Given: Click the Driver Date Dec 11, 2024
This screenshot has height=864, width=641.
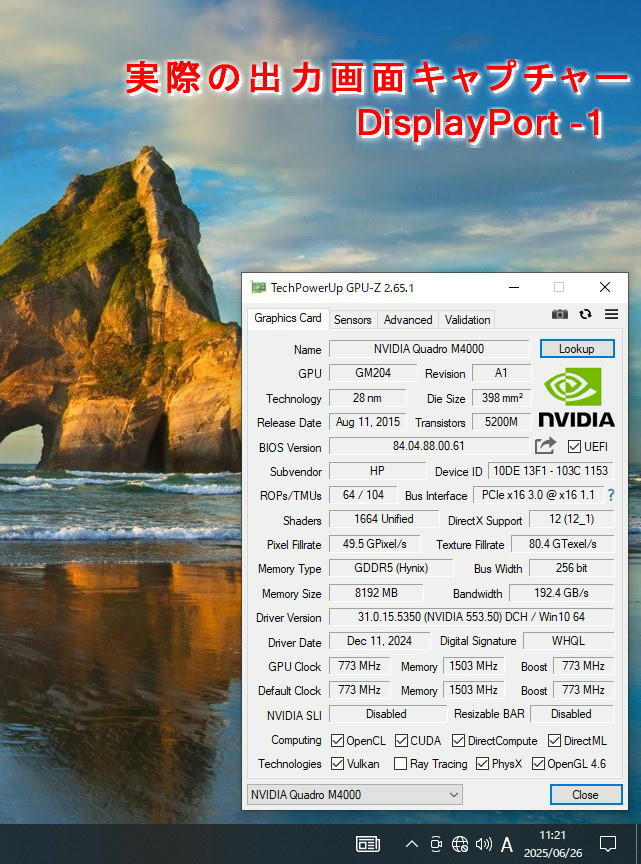Looking at the screenshot, I should coord(380,641).
